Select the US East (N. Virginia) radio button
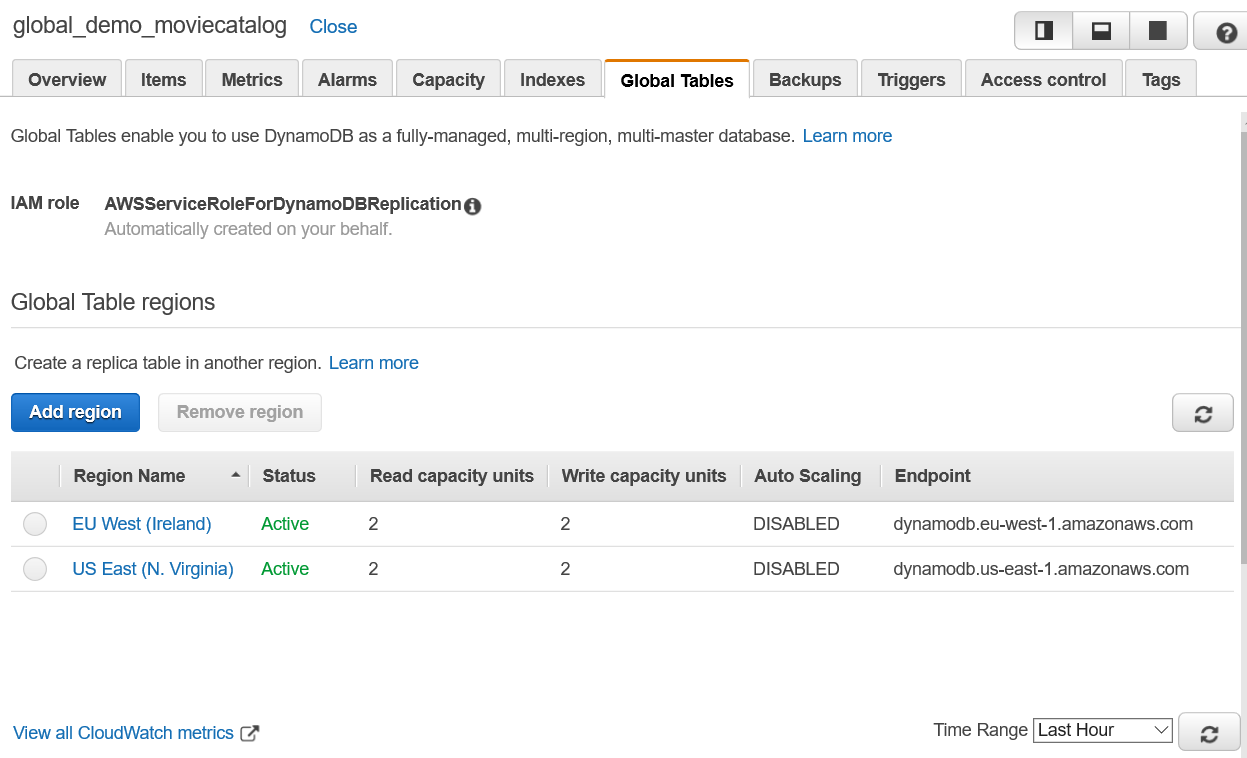Screen dimensions: 1247x758 click(35, 569)
